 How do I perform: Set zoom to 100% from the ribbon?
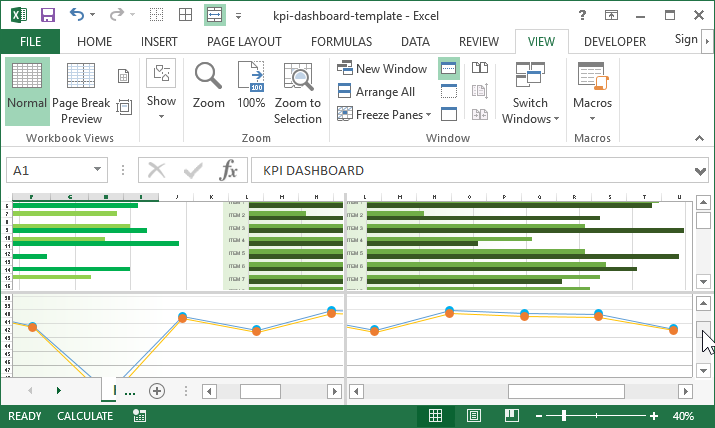[x=251, y=86]
